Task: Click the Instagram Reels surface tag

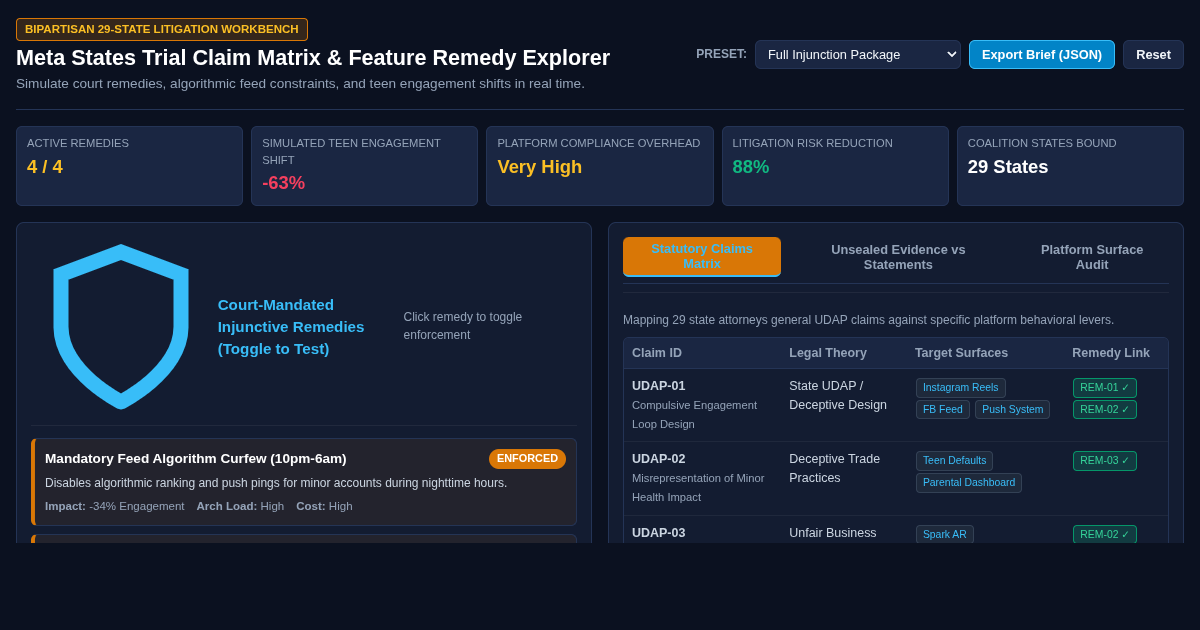Action: [x=961, y=388]
